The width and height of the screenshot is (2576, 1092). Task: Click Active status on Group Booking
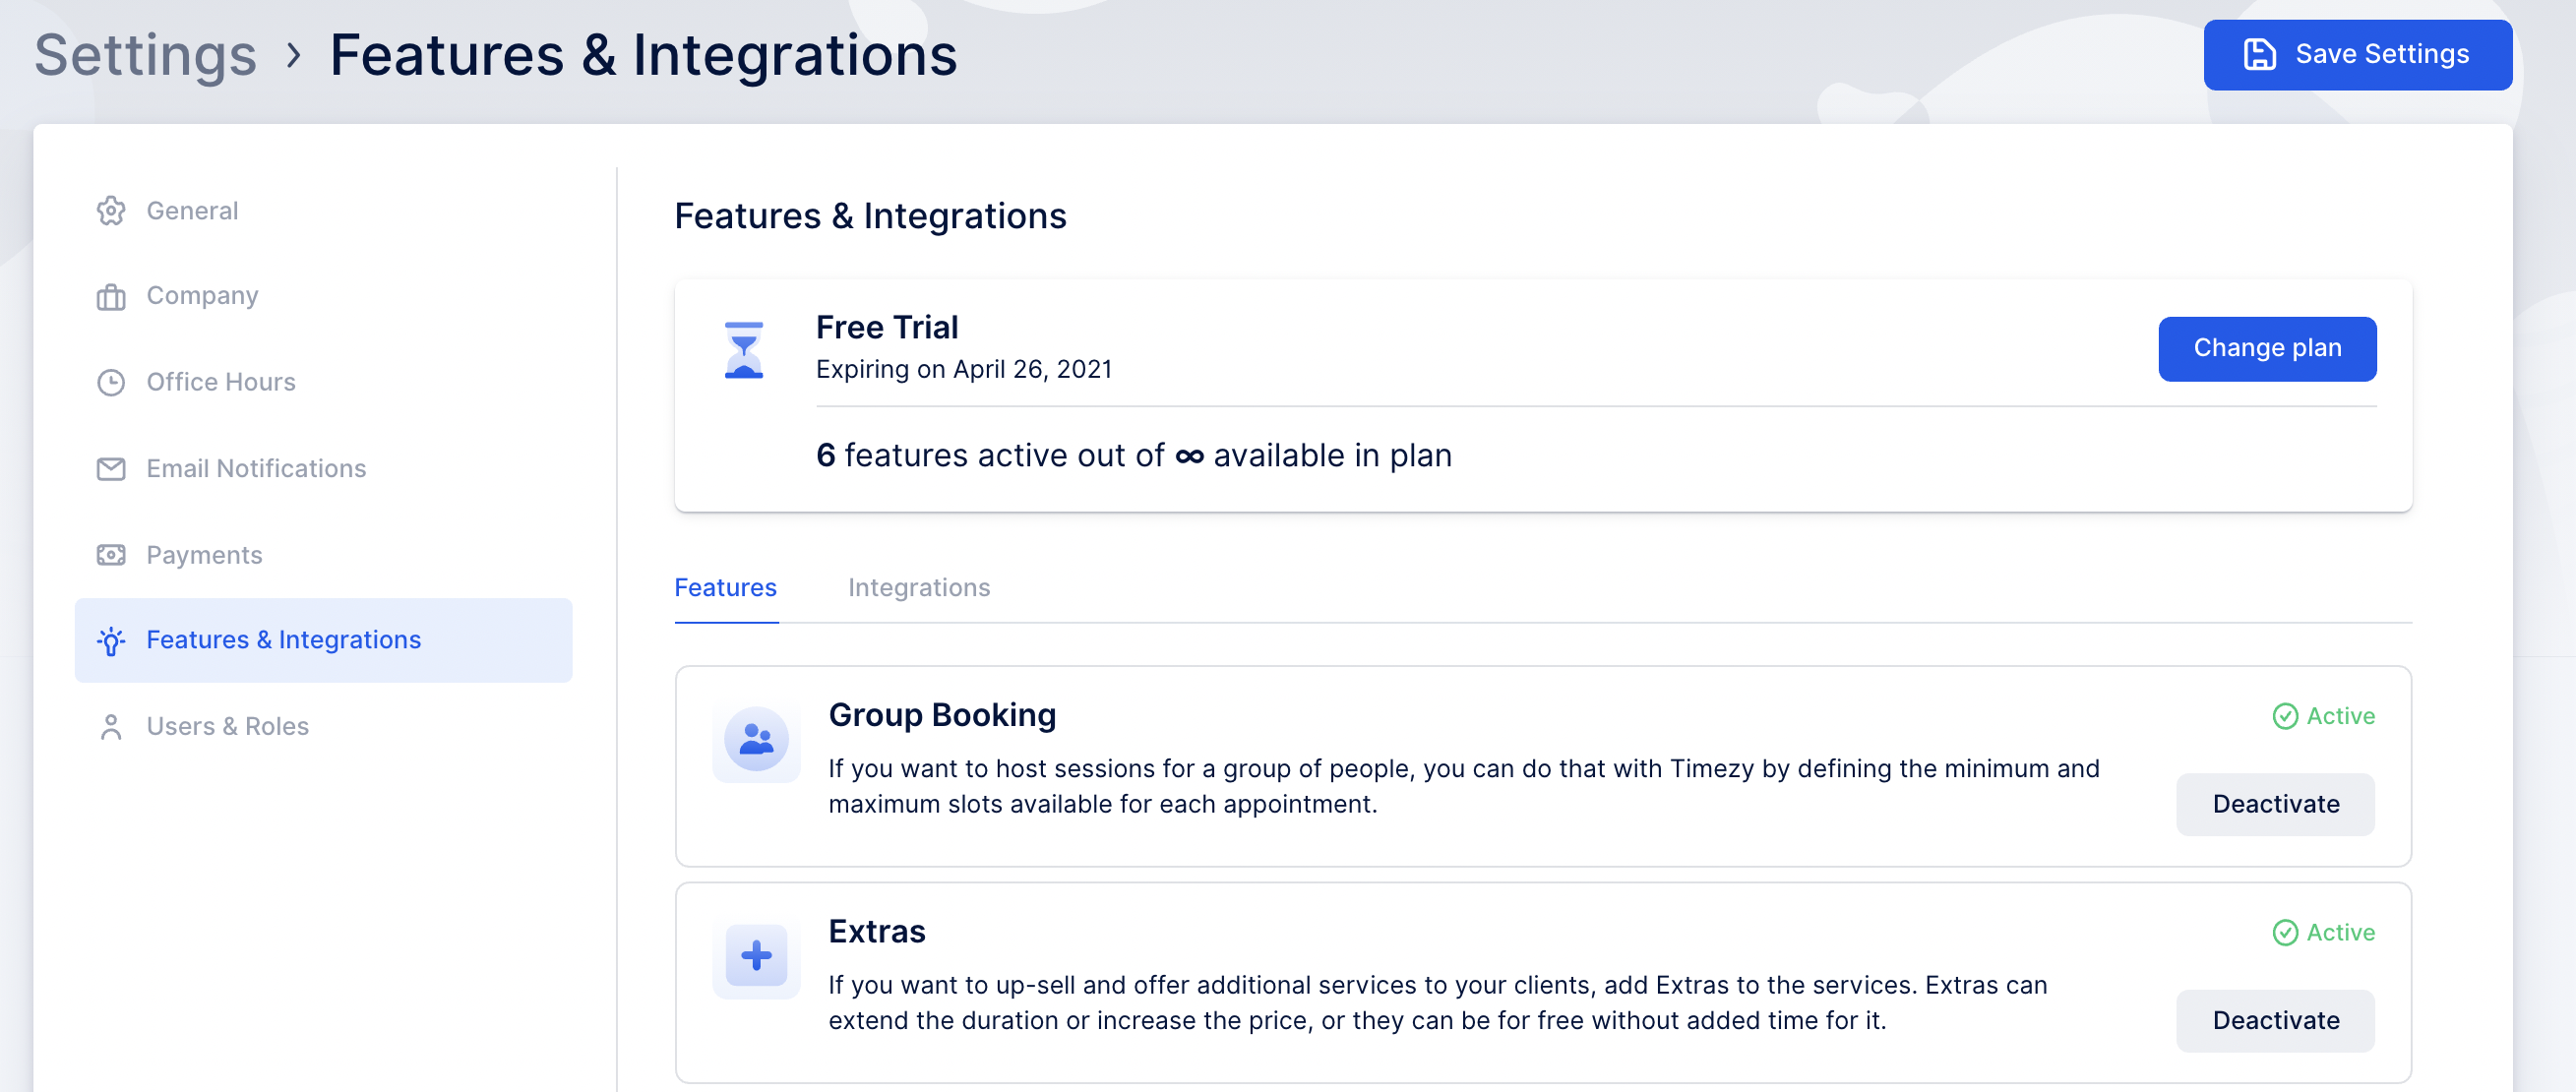tap(2324, 716)
